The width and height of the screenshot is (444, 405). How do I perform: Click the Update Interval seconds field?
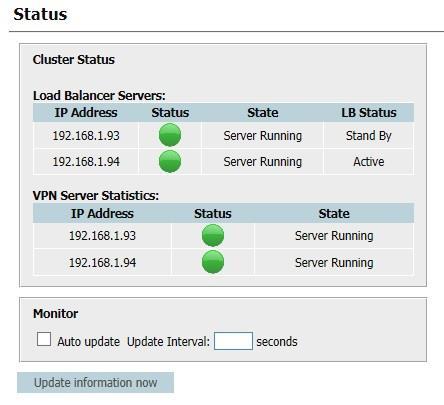click(233, 341)
